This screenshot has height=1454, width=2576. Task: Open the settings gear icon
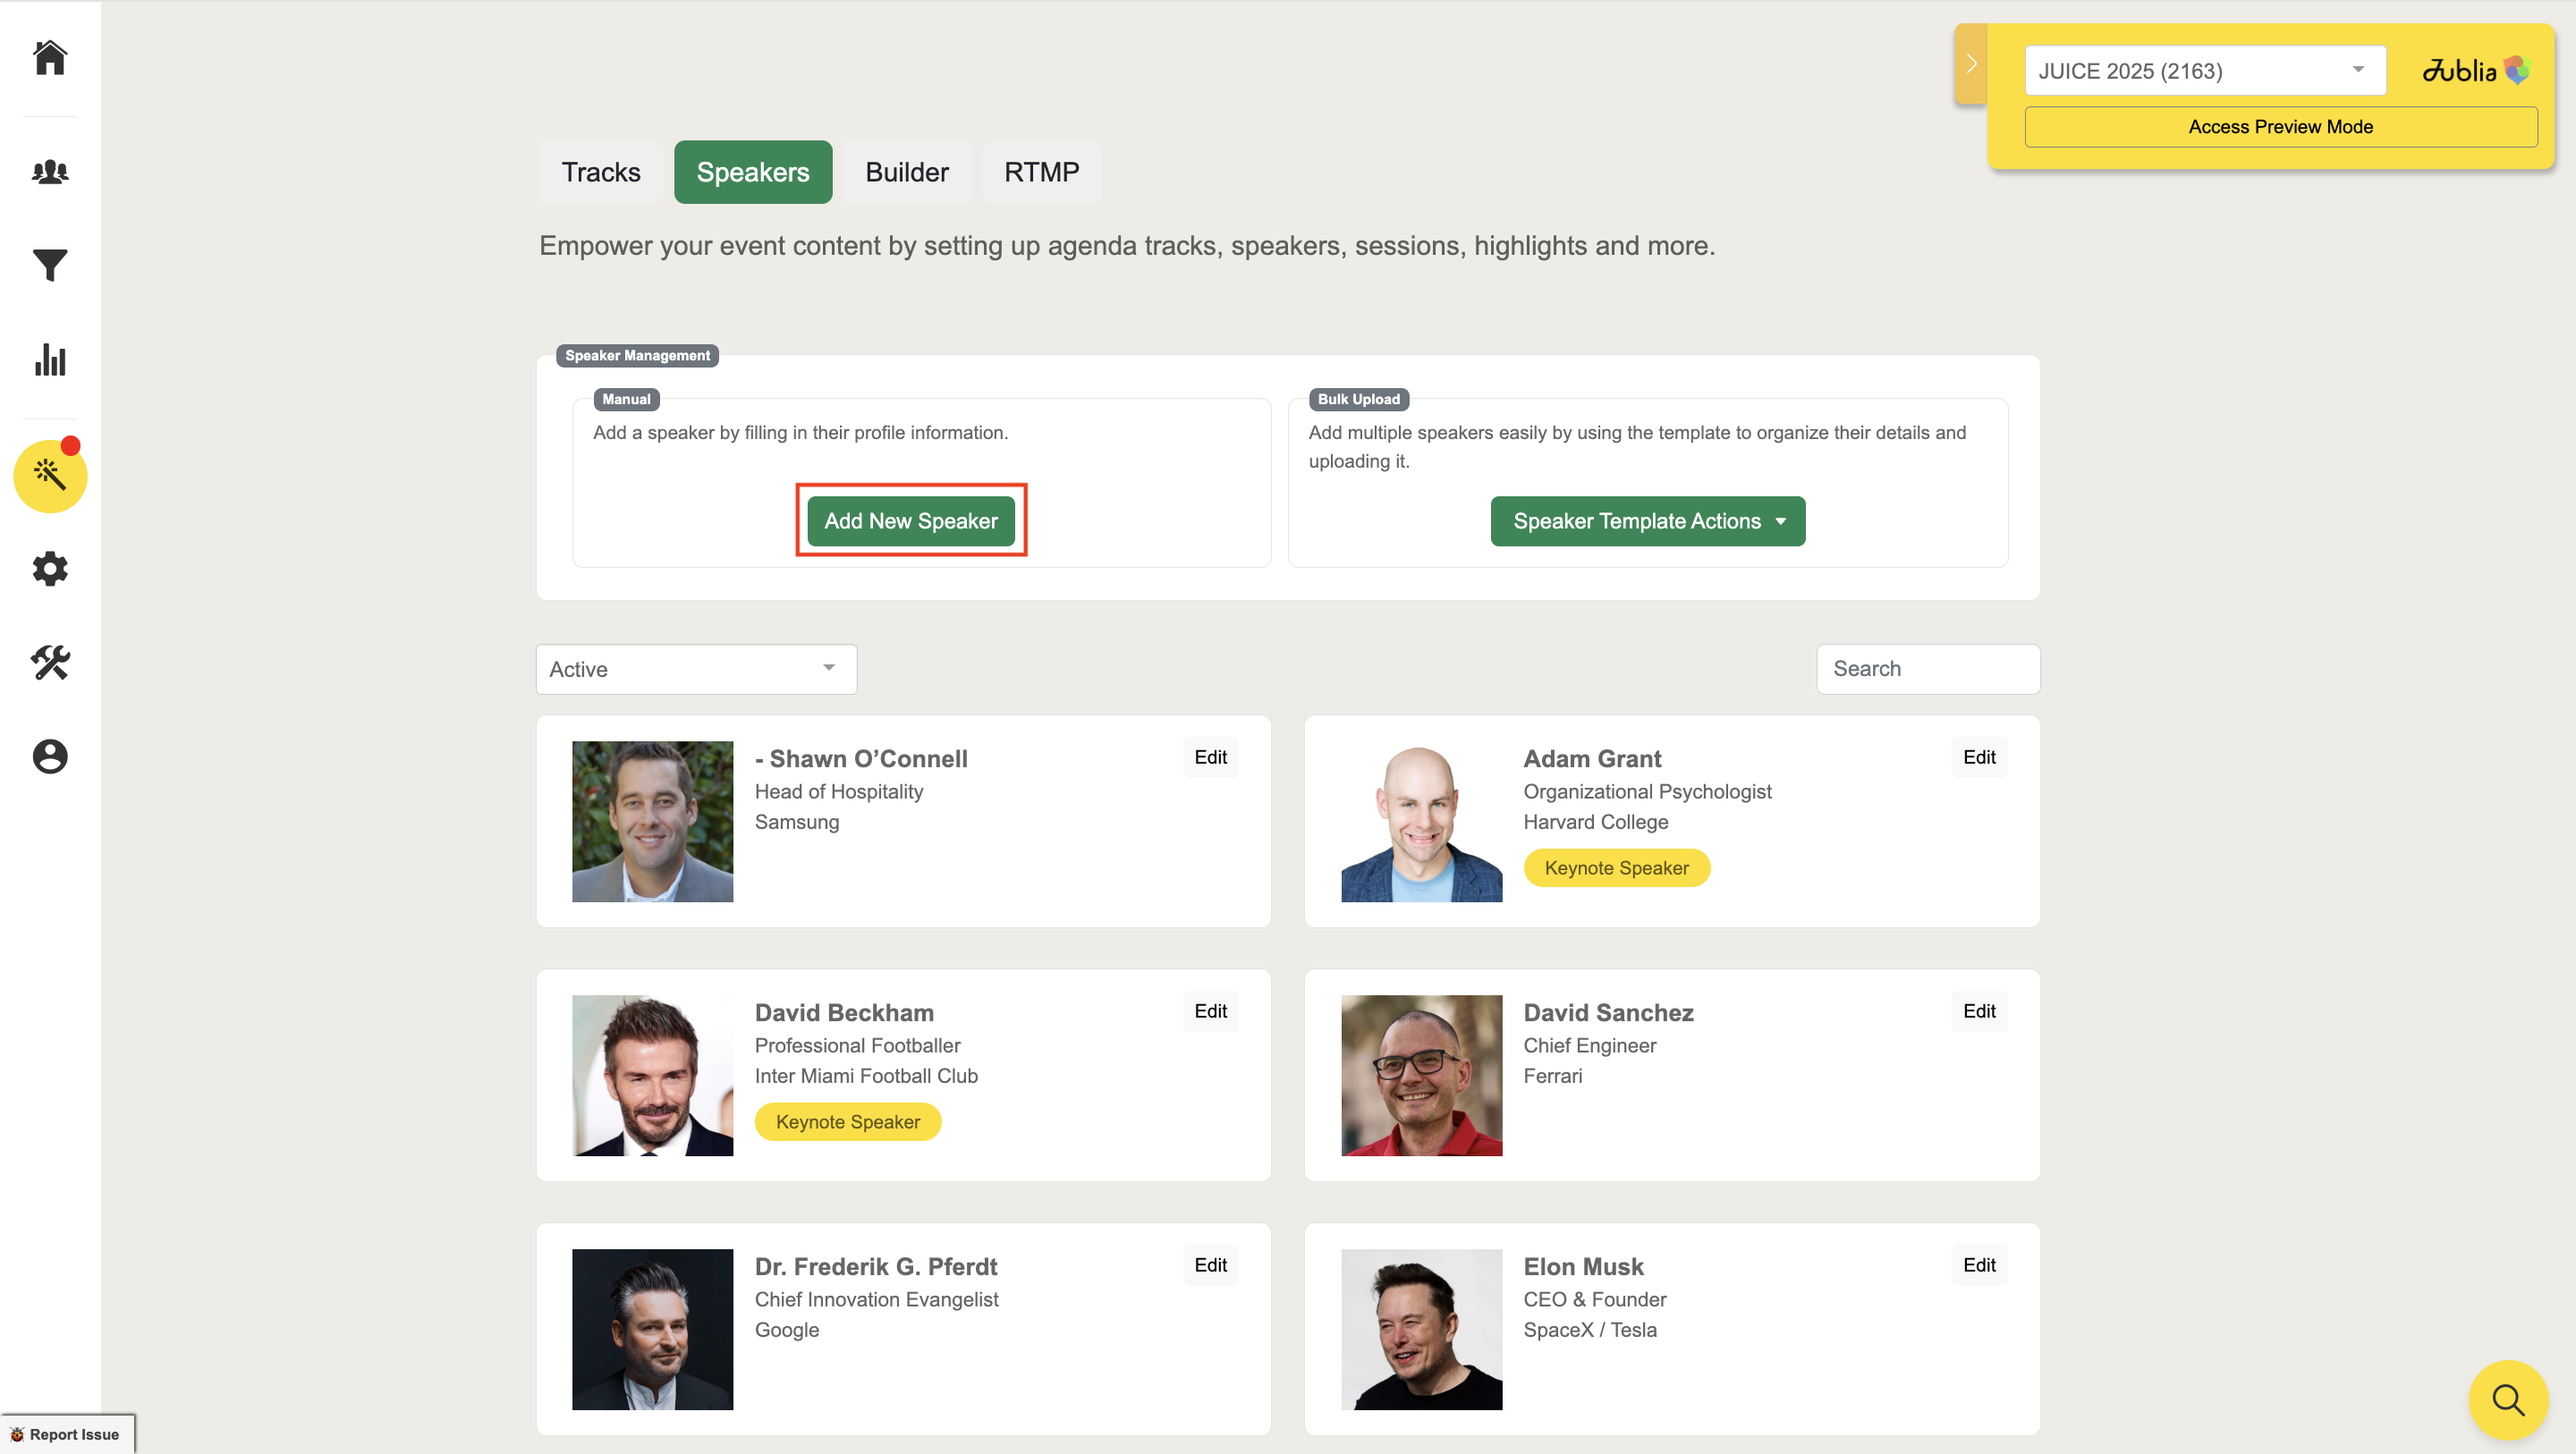tap(50, 569)
